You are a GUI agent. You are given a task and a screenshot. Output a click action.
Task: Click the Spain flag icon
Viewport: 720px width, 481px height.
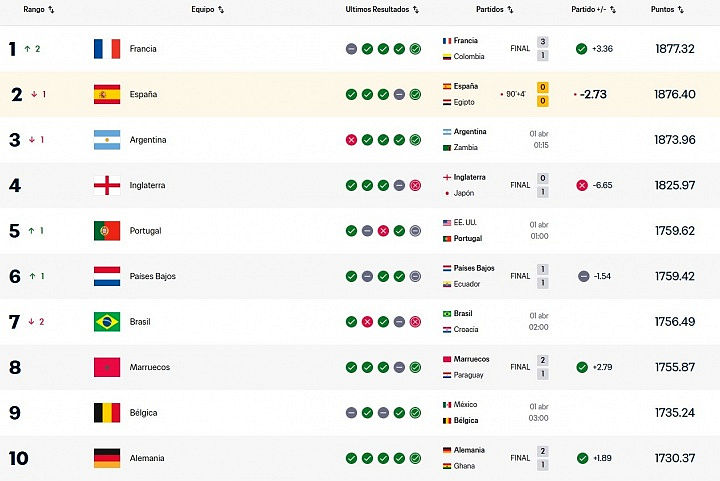(106, 95)
